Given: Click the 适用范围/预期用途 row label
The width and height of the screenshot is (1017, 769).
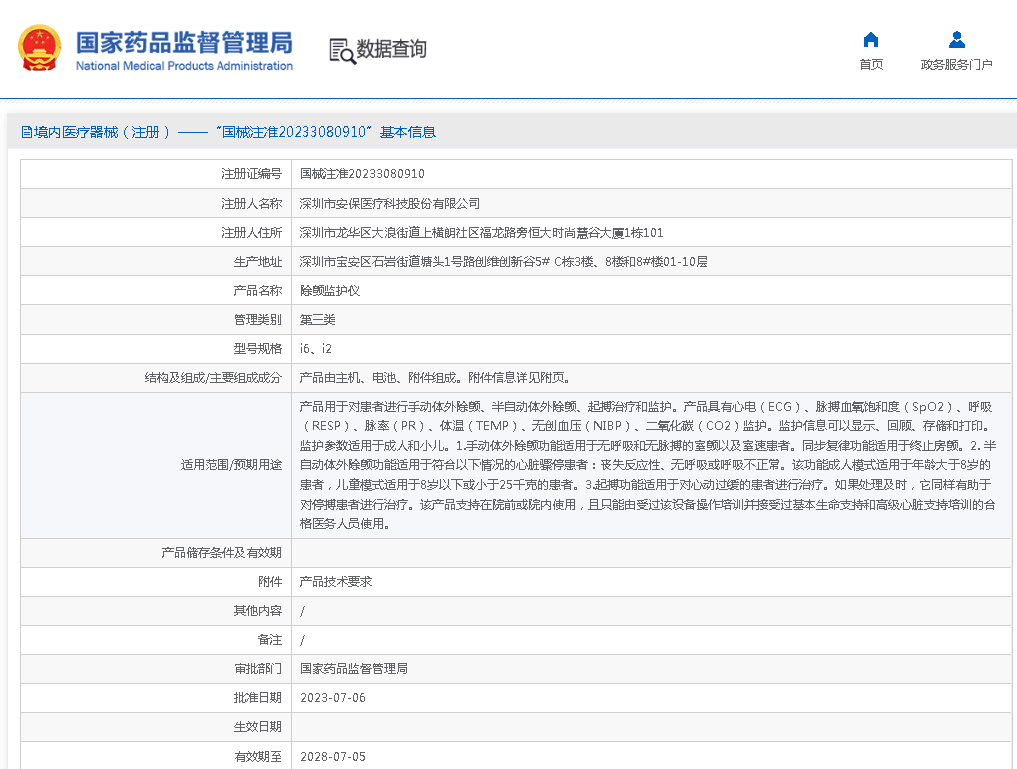Looking at the screenshot, I should pos(230,465).
